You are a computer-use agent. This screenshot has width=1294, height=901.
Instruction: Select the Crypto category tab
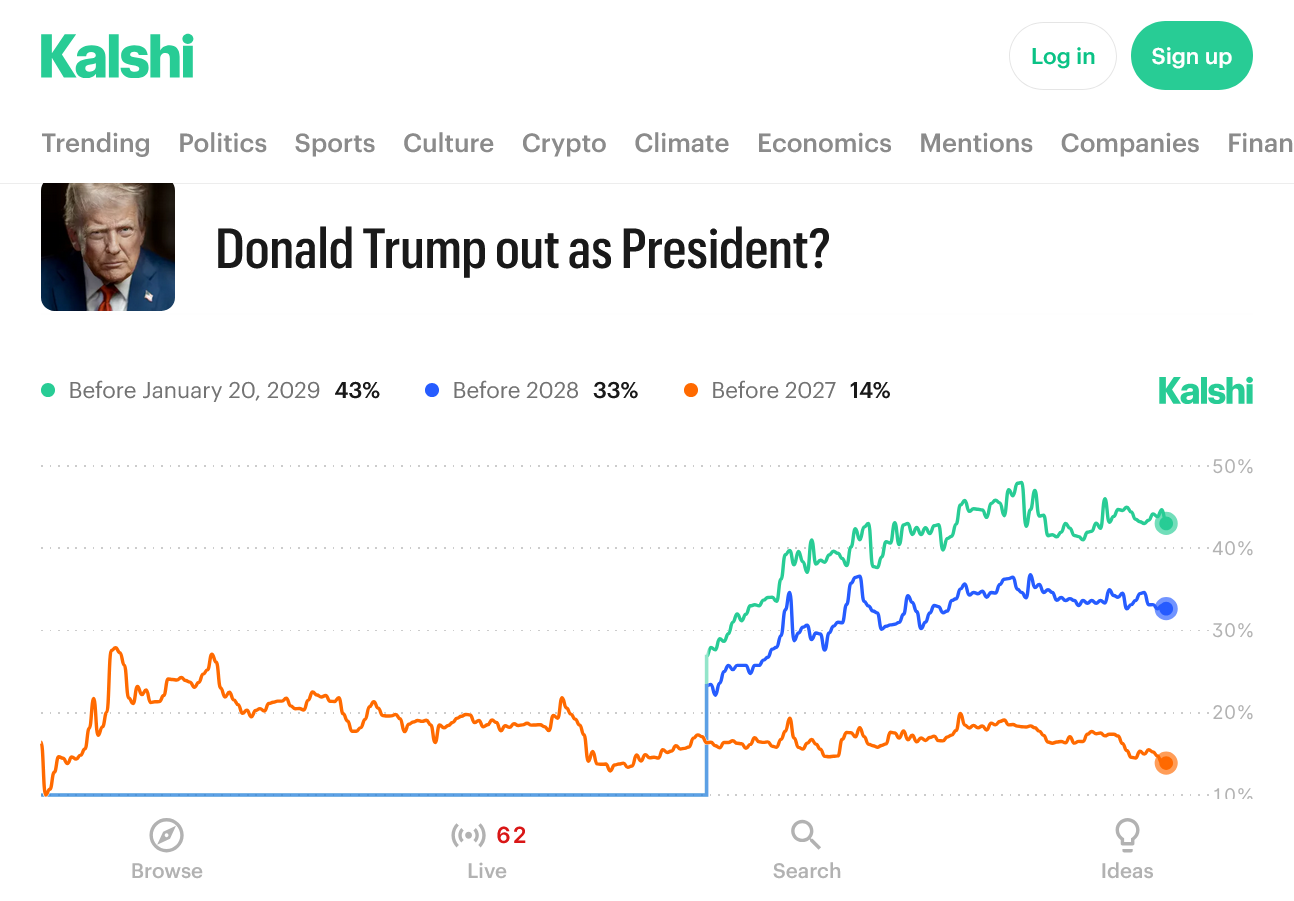pyautogui.click(x=564, y=143)
